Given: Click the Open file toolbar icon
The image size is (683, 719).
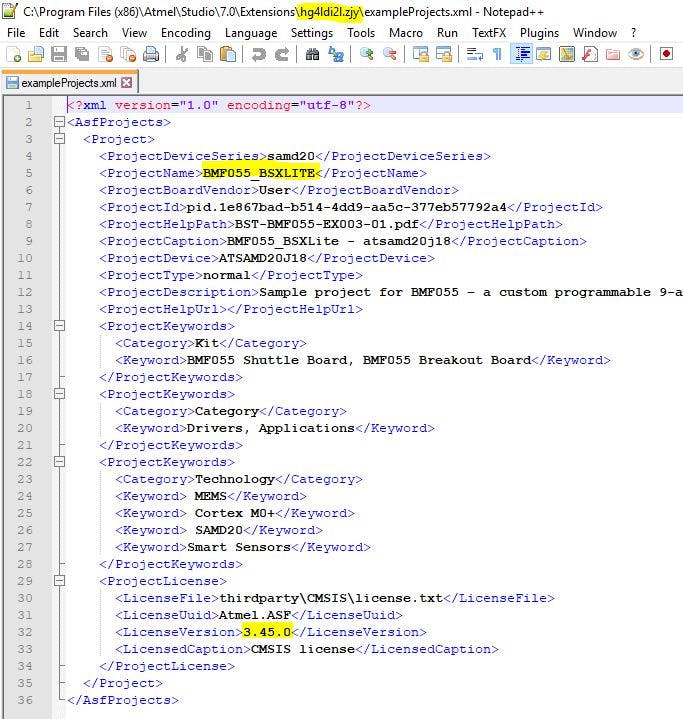Looking at the screenshot, I should click(x=36, y=54).
